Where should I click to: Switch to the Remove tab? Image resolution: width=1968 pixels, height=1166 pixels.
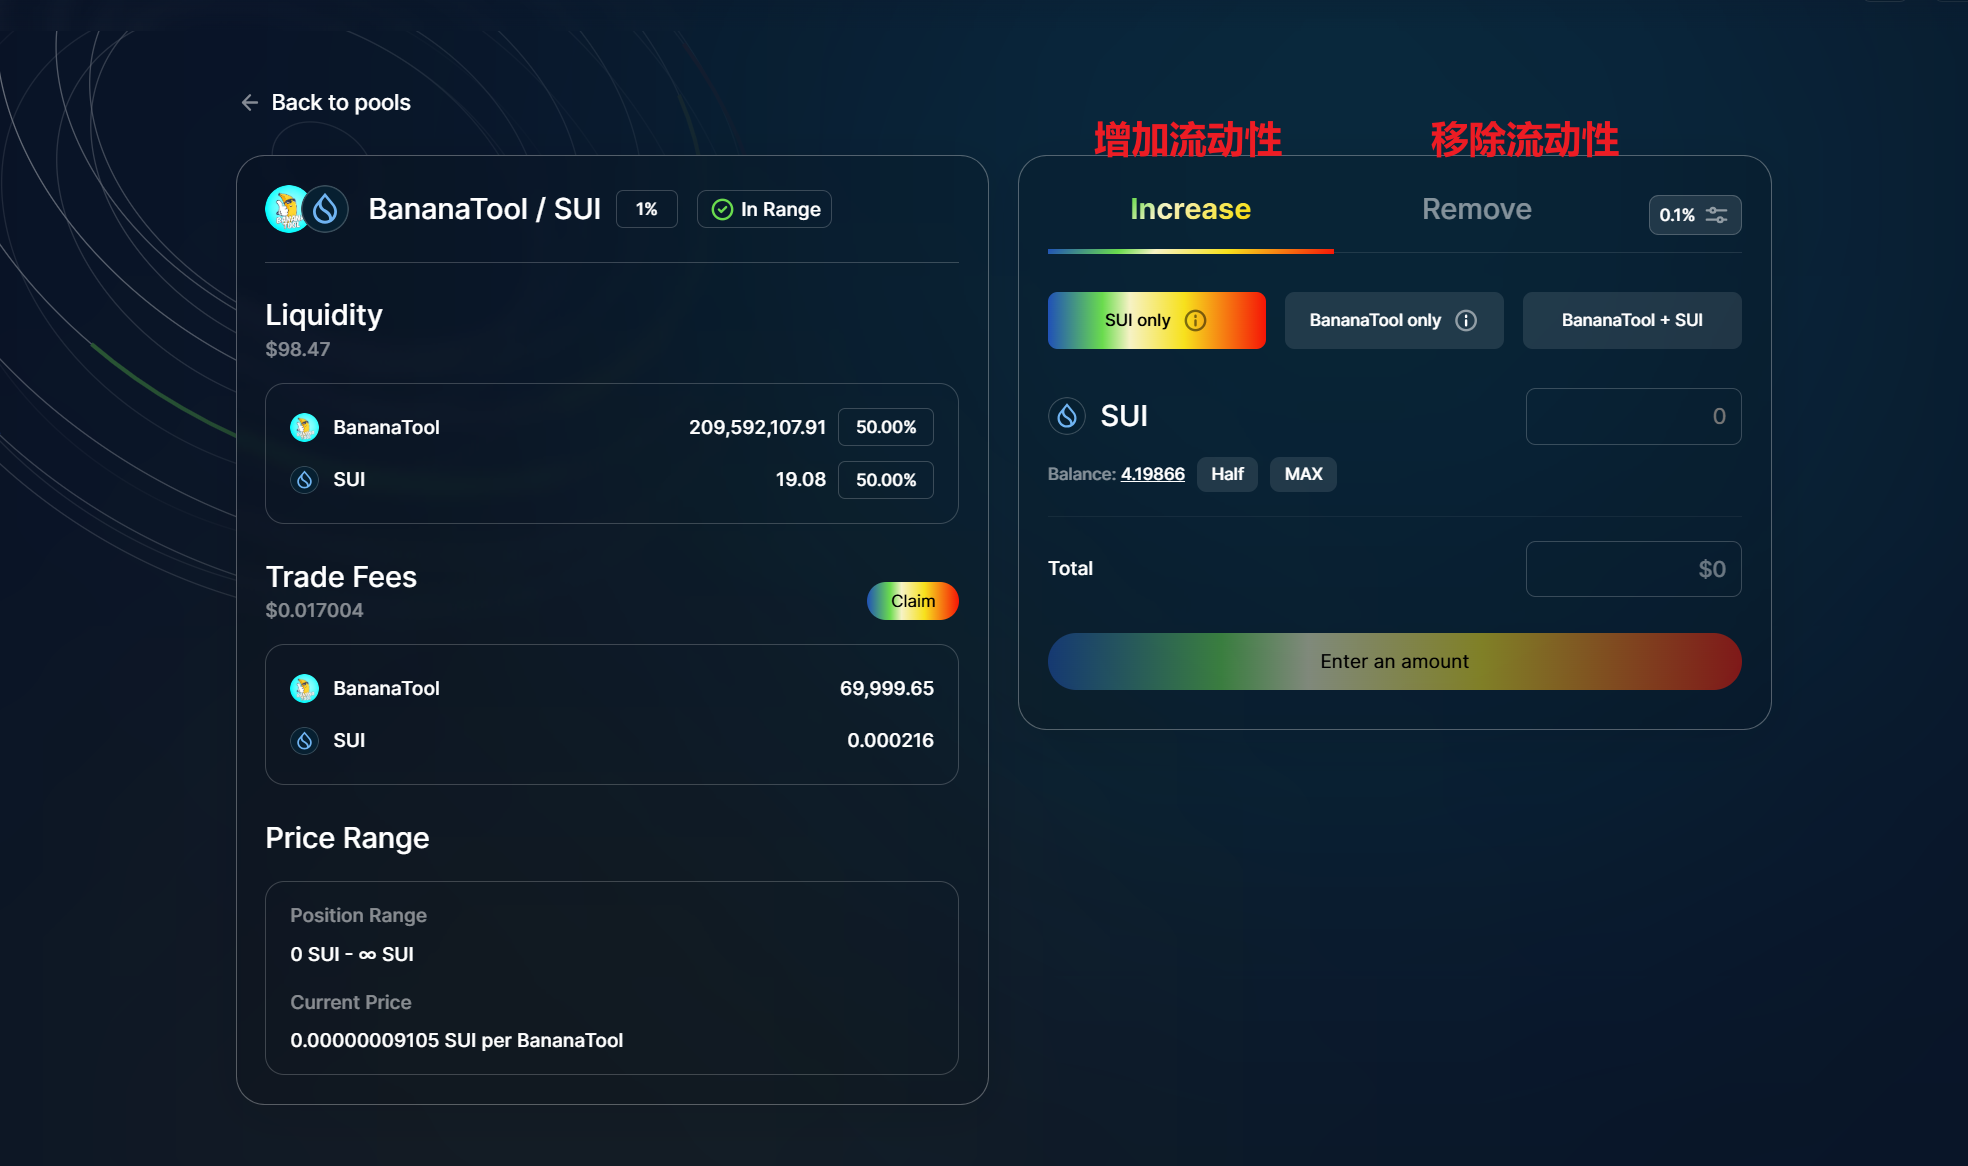[x=1476, y=209]
